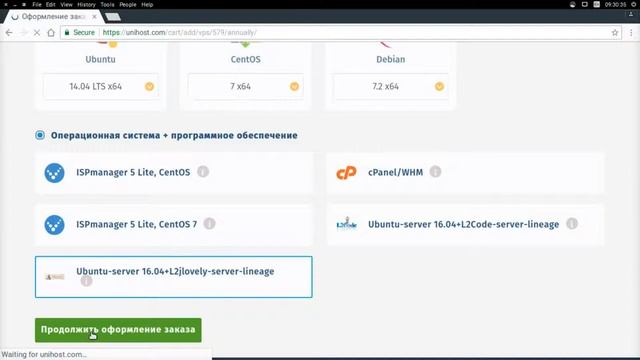Click the orange arrow in Debian version box
Screen dimensions: 640x360
click(x=439, y=87)
